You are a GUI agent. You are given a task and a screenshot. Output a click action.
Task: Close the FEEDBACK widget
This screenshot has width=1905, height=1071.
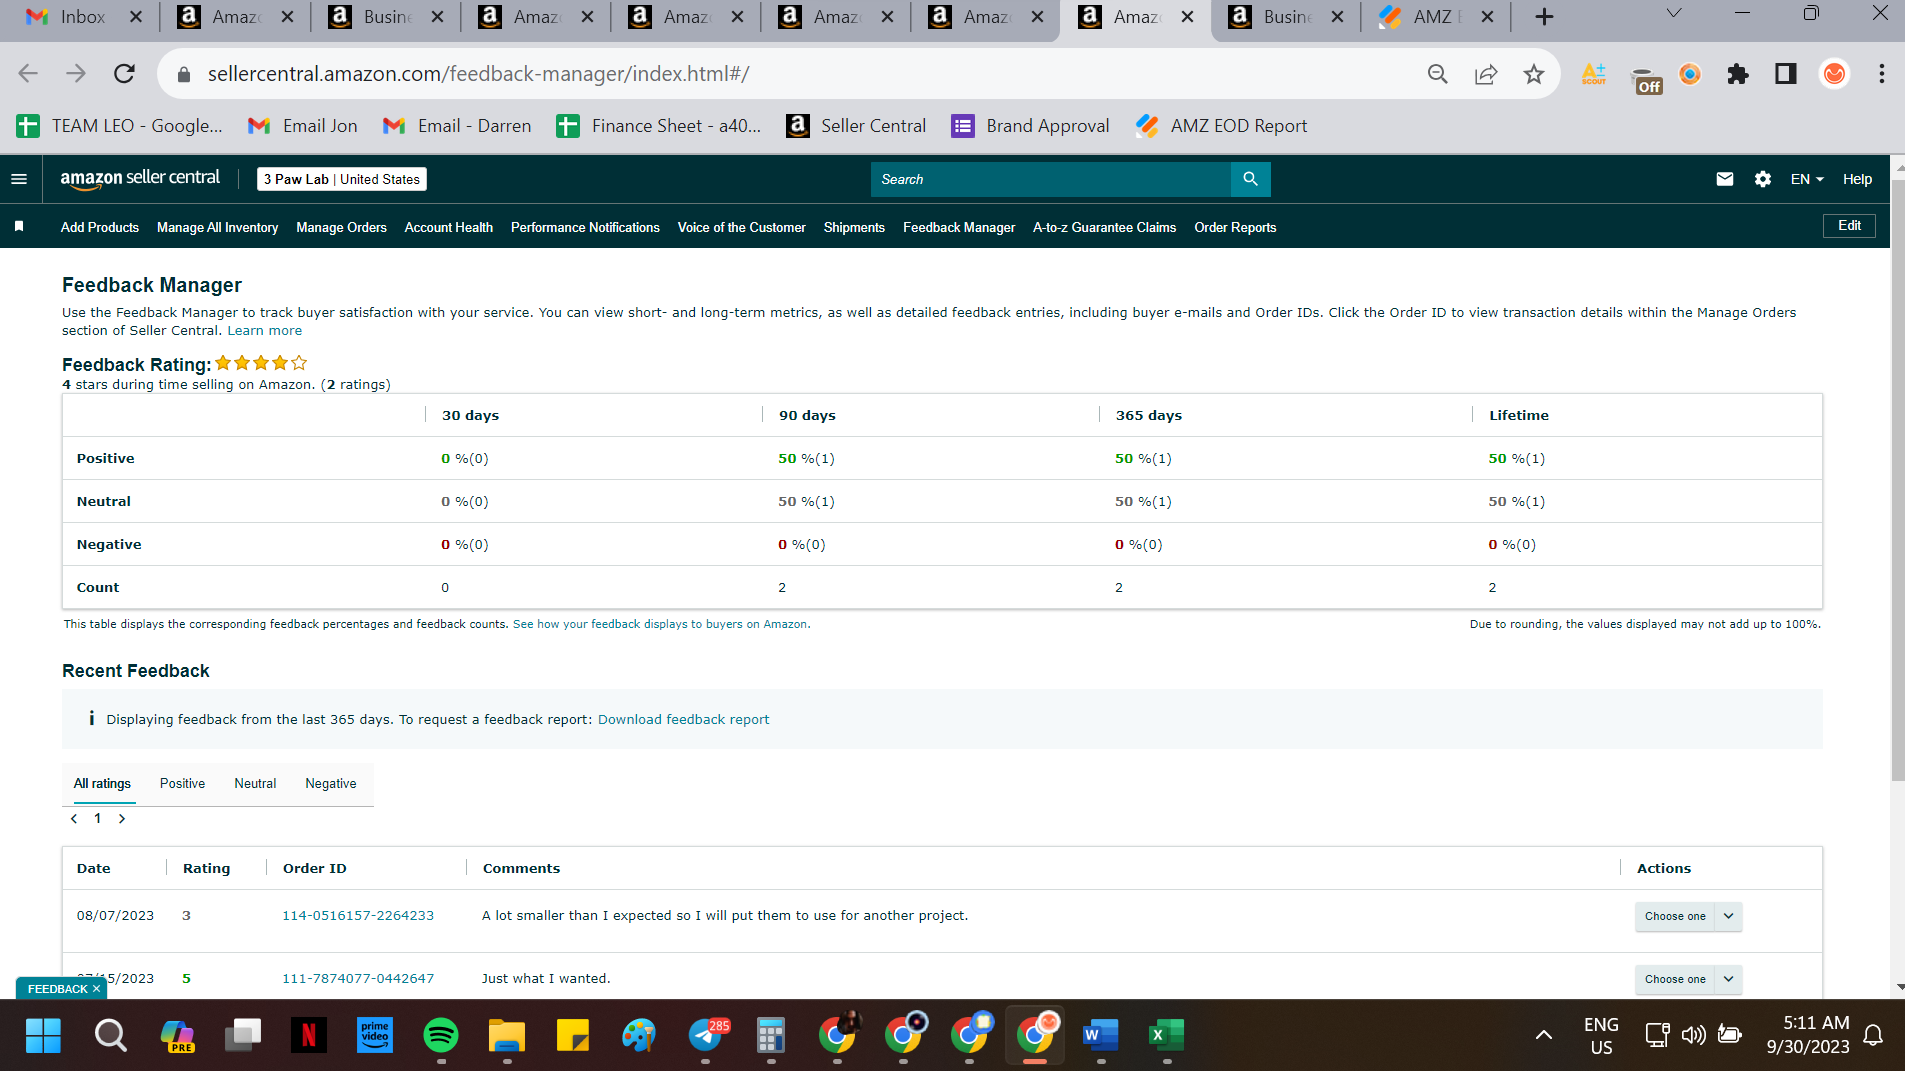pyautogui.click(x=96, y=989)
